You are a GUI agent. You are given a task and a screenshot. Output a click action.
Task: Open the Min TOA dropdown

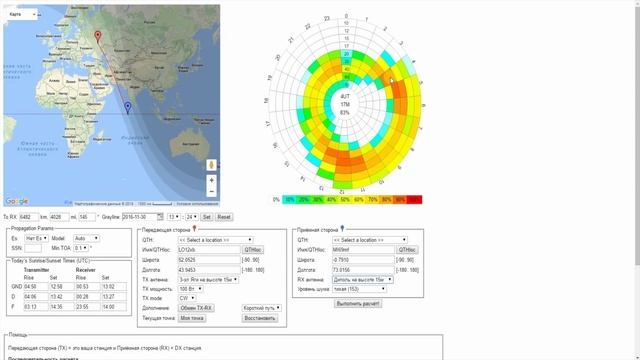click(x=81, y=248)
